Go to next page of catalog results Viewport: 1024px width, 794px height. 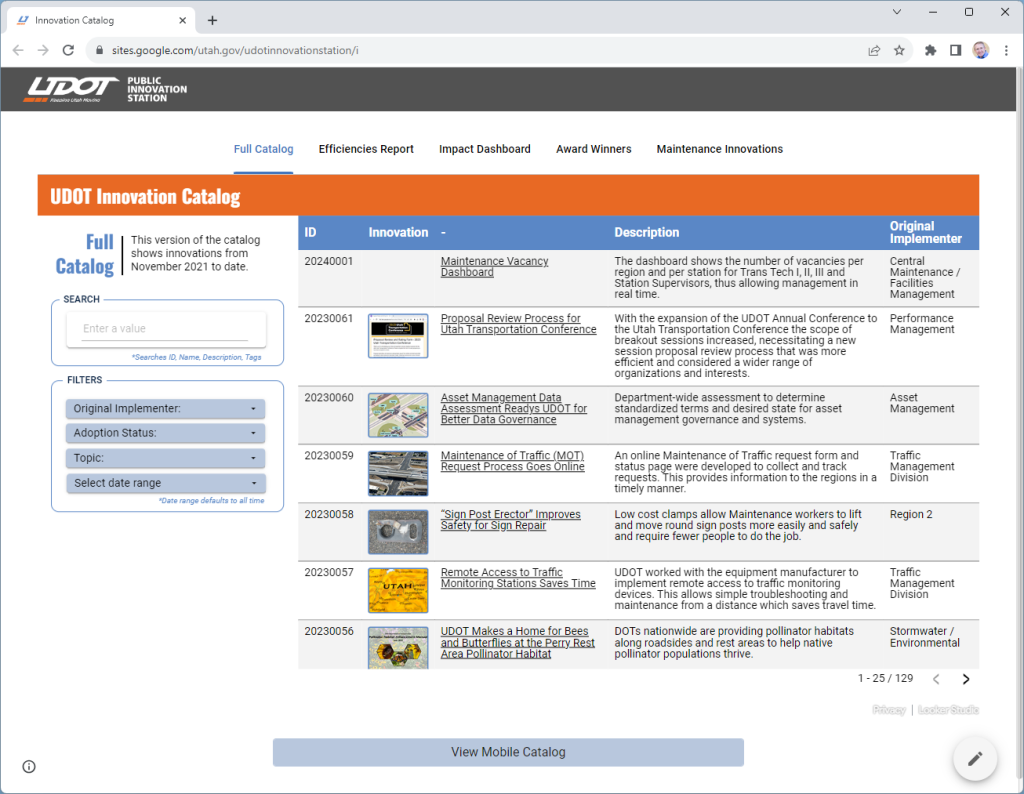pyautogui.click(x=966, y=679)
